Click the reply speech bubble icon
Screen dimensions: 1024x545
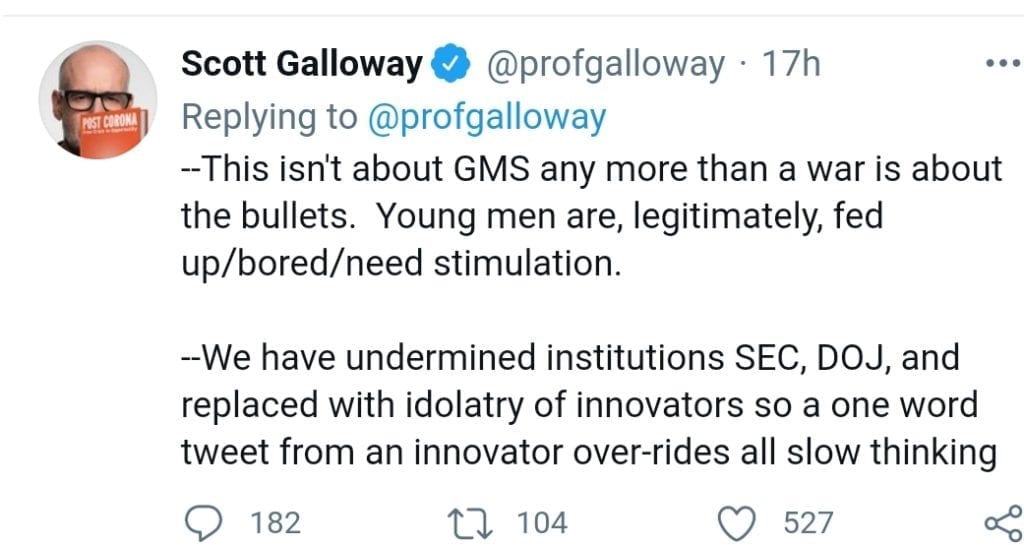tap(205, 523)
